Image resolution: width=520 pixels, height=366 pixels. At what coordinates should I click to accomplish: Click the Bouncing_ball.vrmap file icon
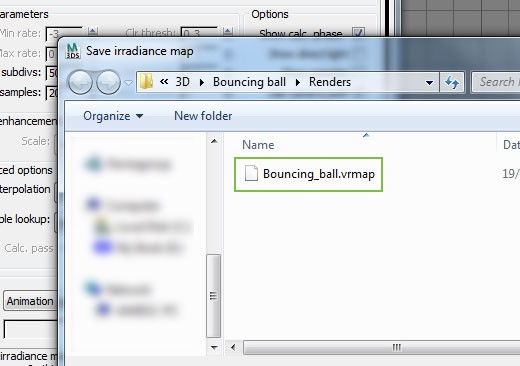[251, 173]
